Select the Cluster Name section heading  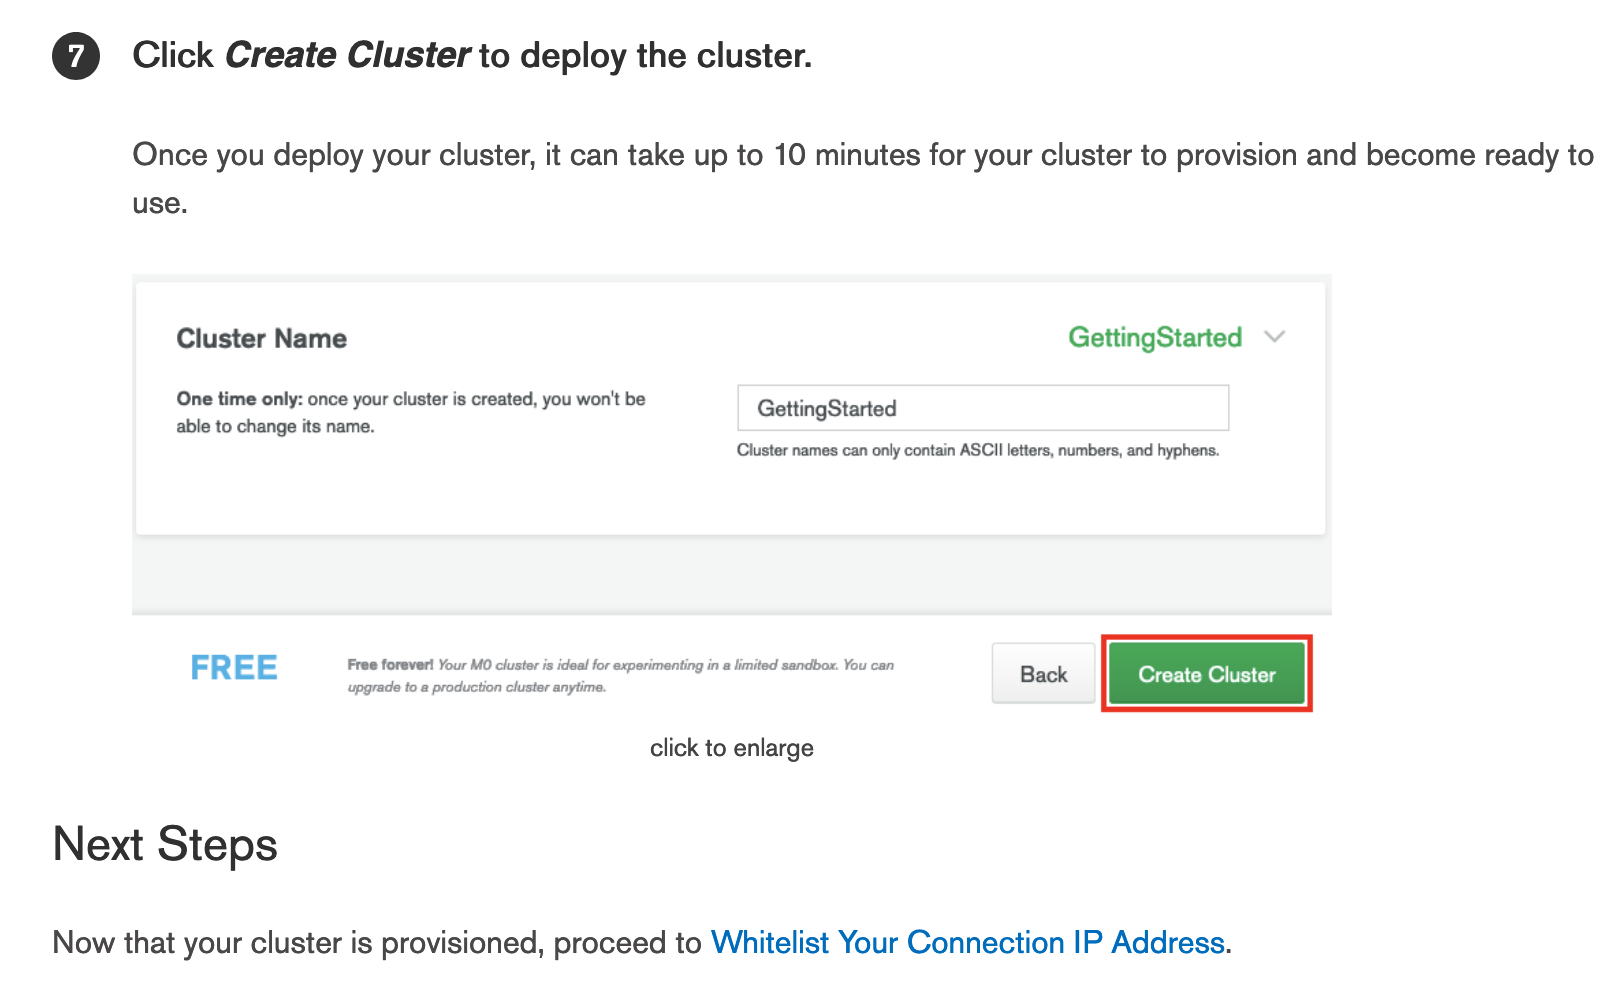click(x=261, y=339)
